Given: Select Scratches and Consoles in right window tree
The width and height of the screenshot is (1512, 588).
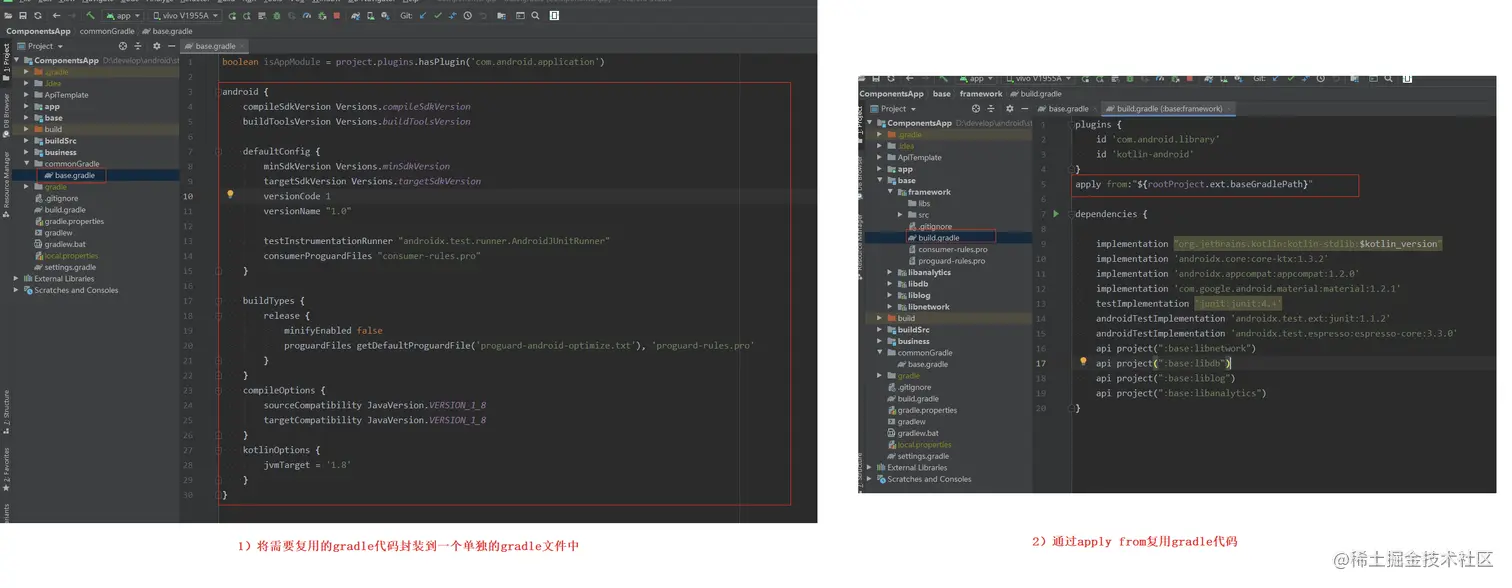Looking at the screenshot, I should 929,479.
